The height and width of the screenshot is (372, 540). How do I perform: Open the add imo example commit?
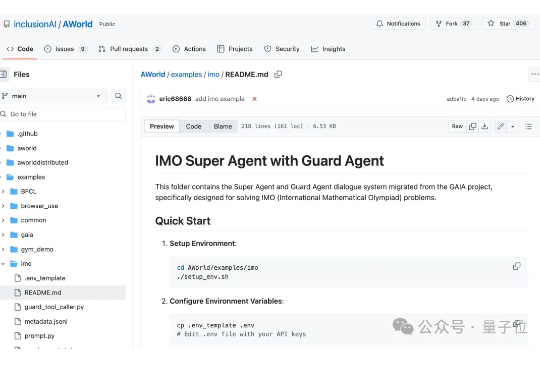[x=220, y=99]
